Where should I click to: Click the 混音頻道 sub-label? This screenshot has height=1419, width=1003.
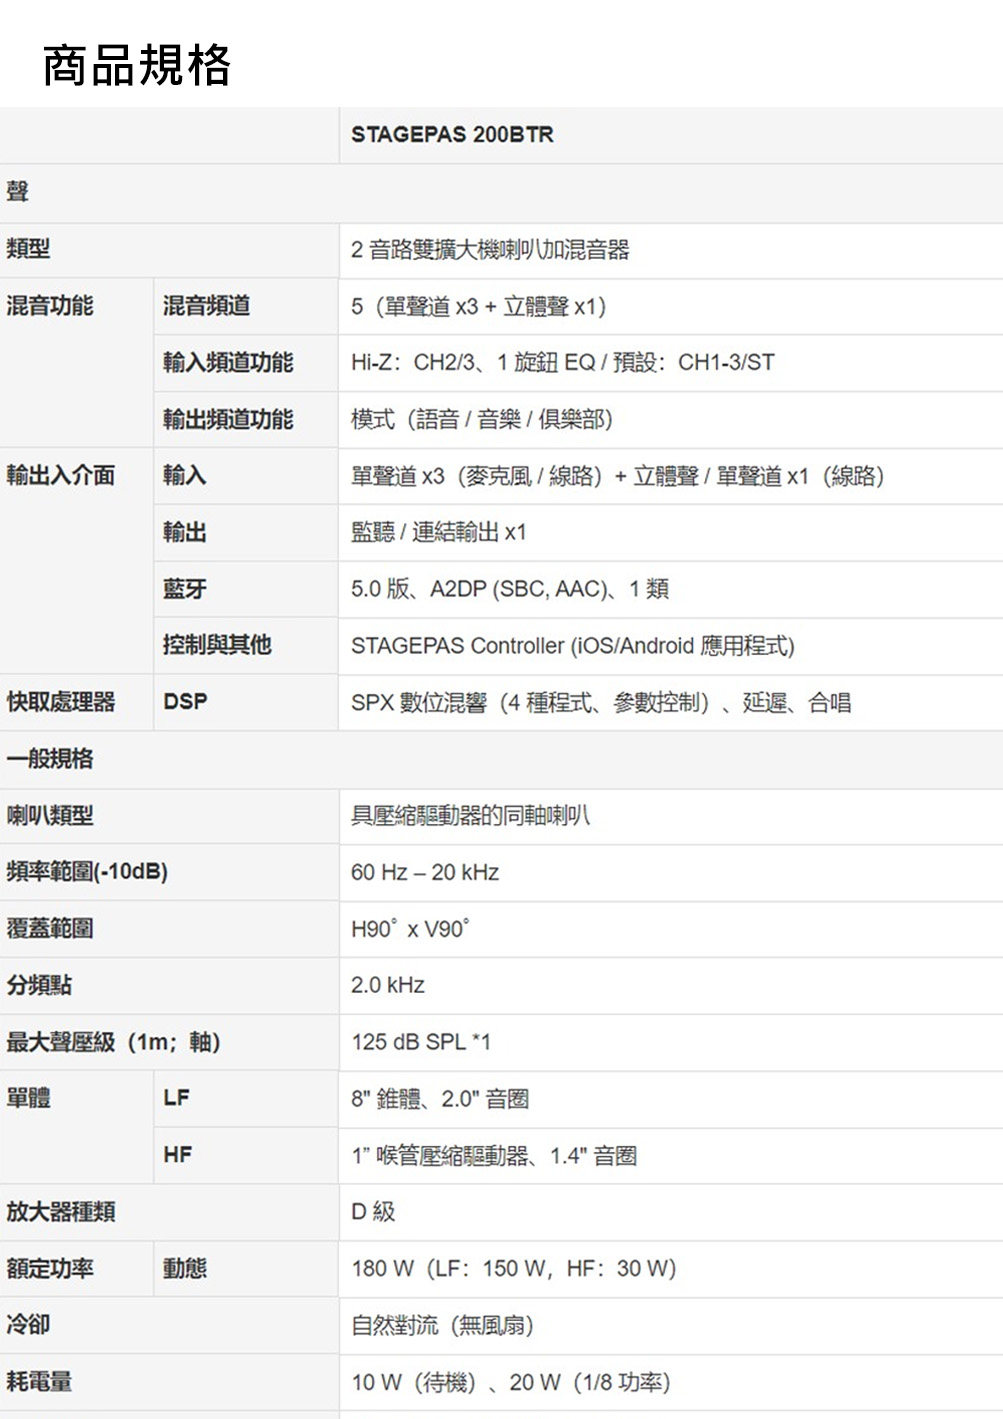[x=207, y=305]
